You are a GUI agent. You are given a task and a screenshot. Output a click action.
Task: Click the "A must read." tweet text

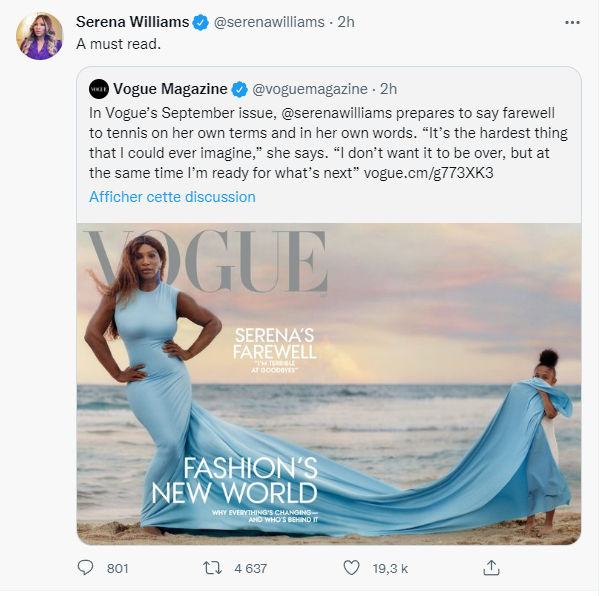point(118,45)
